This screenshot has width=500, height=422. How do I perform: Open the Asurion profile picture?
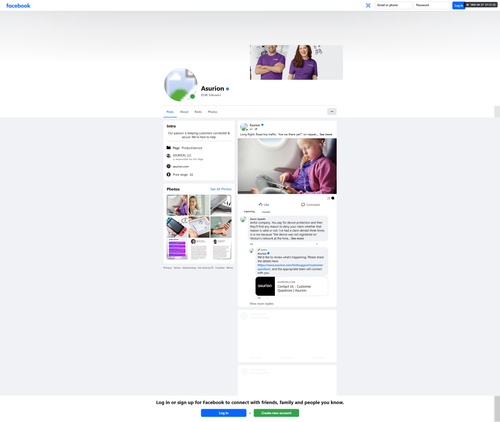pyautogui.click(x=180, y=85)
